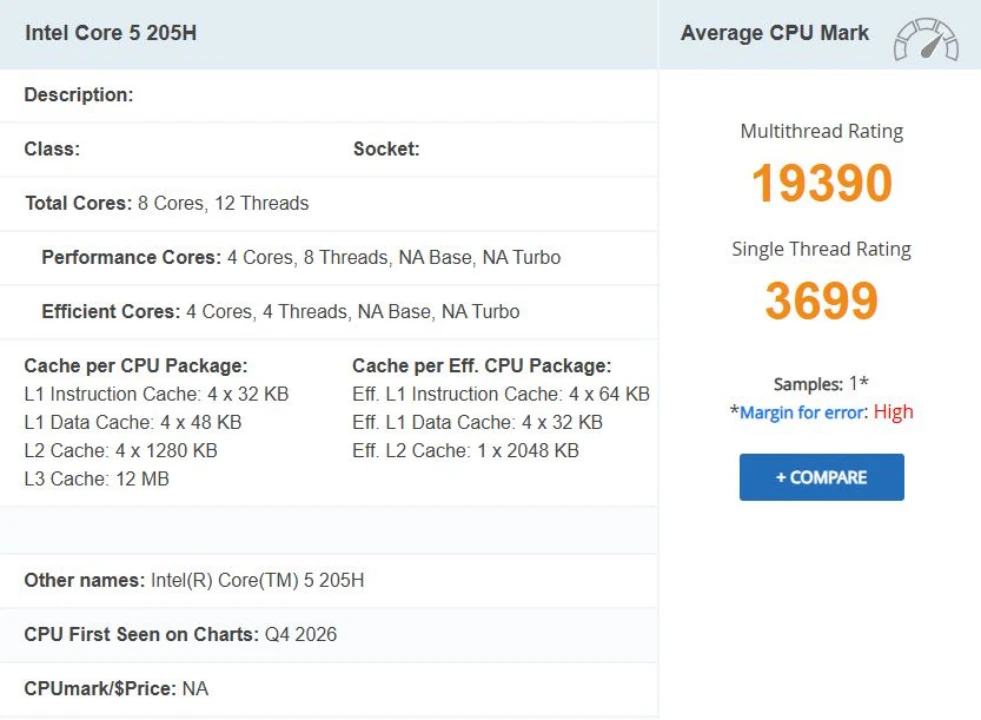981x720 pixels.
Task: Select L3 Cache: 12 MB
Action: (96, 479)
